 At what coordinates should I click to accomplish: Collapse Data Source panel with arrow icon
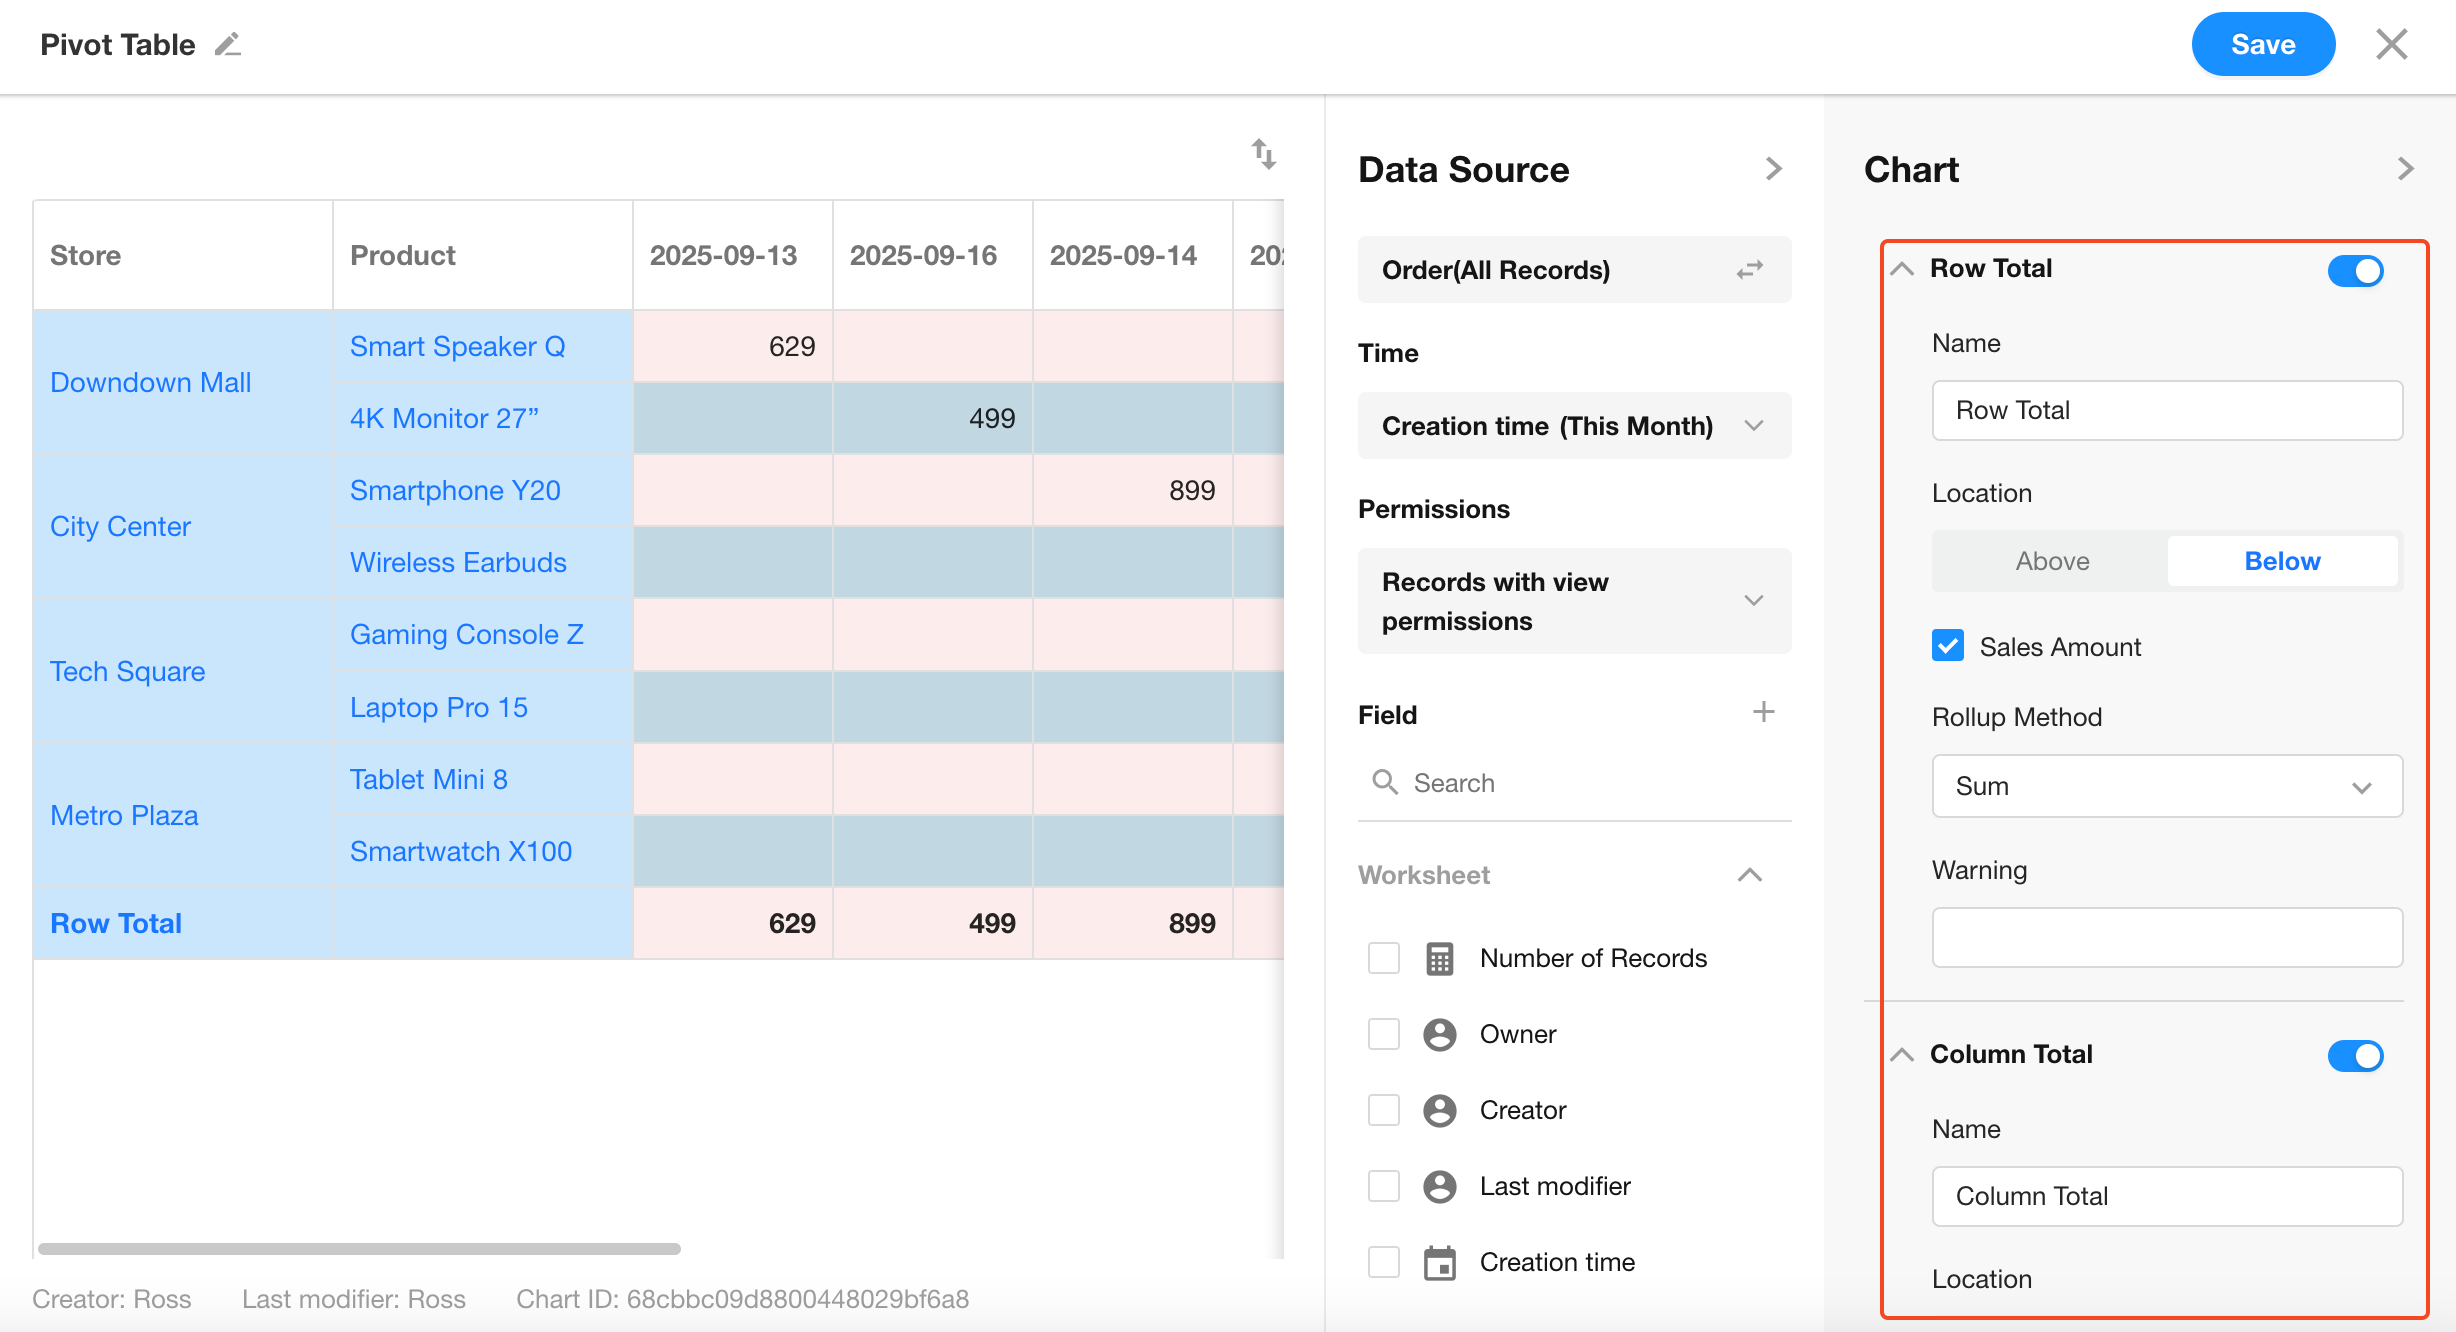(1773, 169)
